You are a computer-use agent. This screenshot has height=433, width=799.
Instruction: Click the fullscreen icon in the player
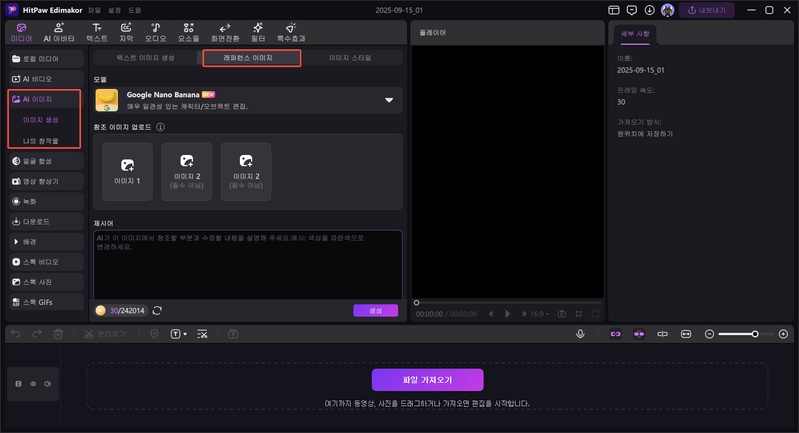point(595,313)
